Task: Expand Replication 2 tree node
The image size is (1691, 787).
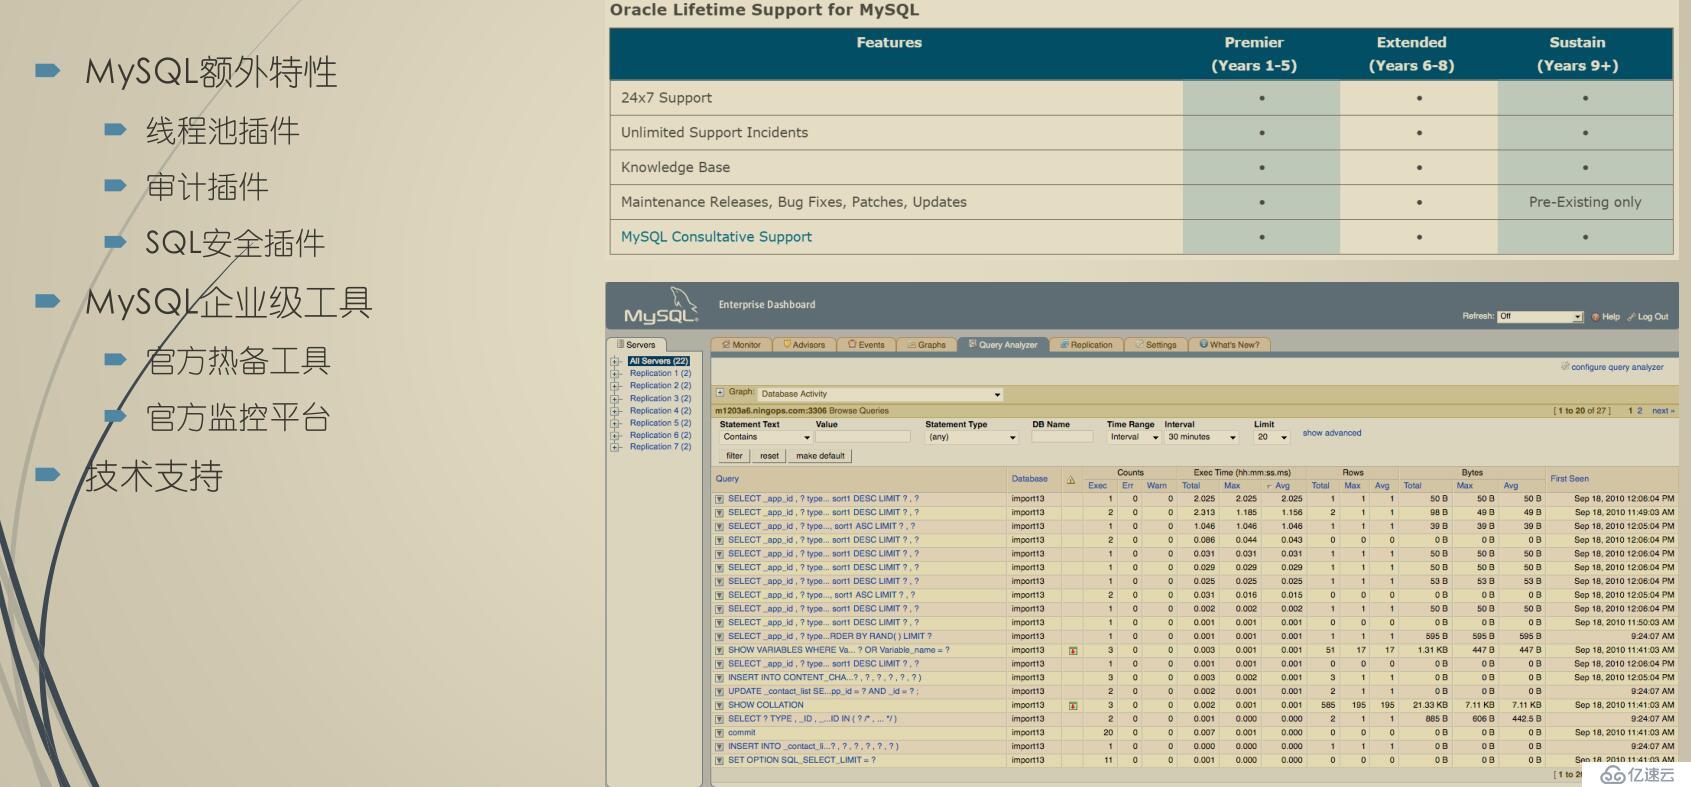Action: click(616, 386)
